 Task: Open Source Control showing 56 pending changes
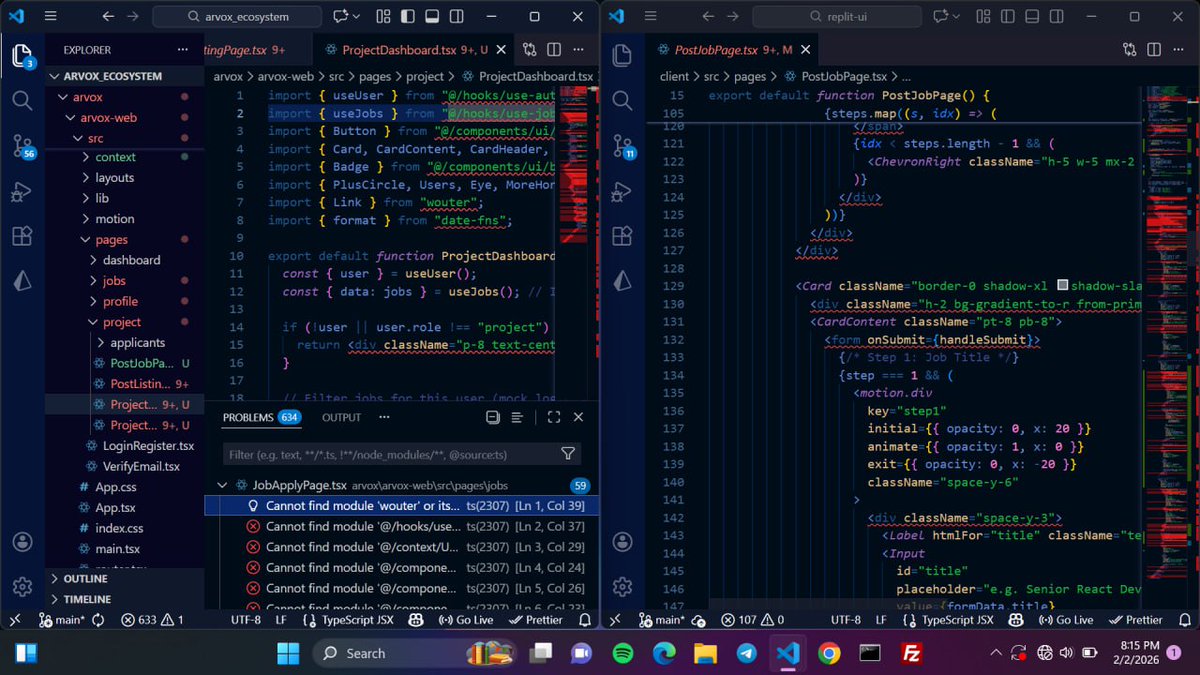(22, 146)
